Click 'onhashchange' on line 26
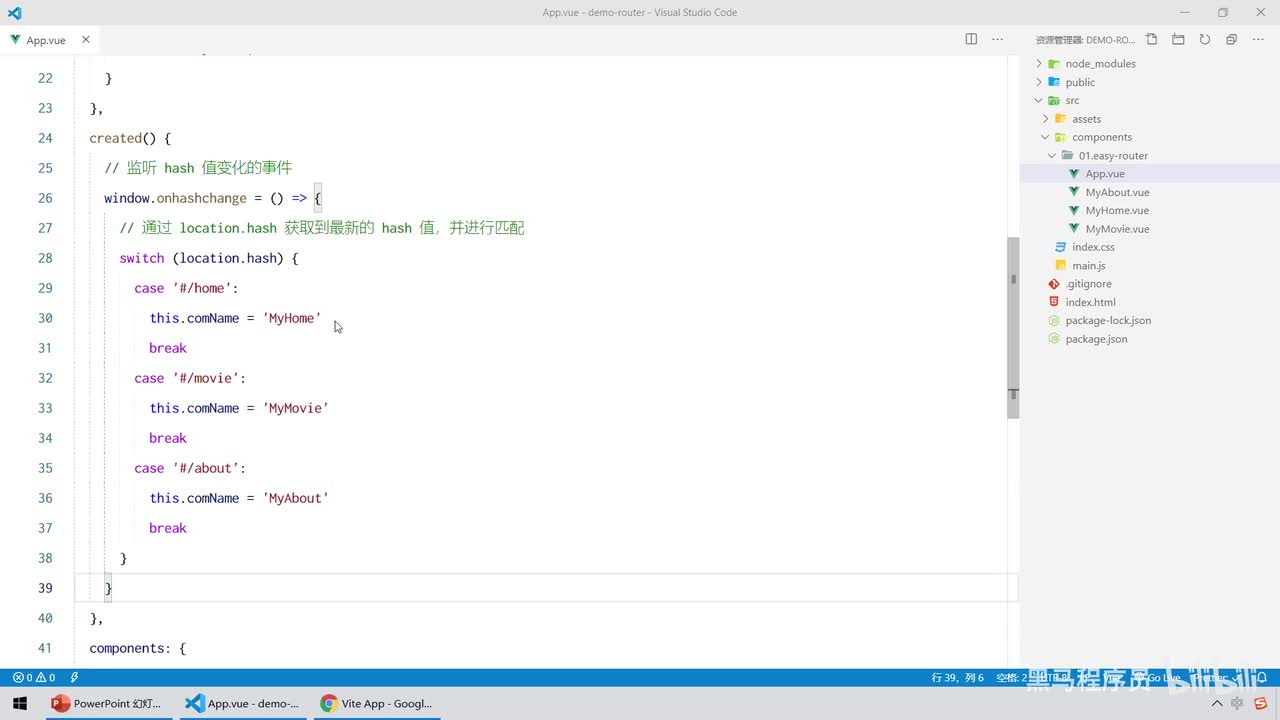The image size is (1280, 720). click(201, 198)
